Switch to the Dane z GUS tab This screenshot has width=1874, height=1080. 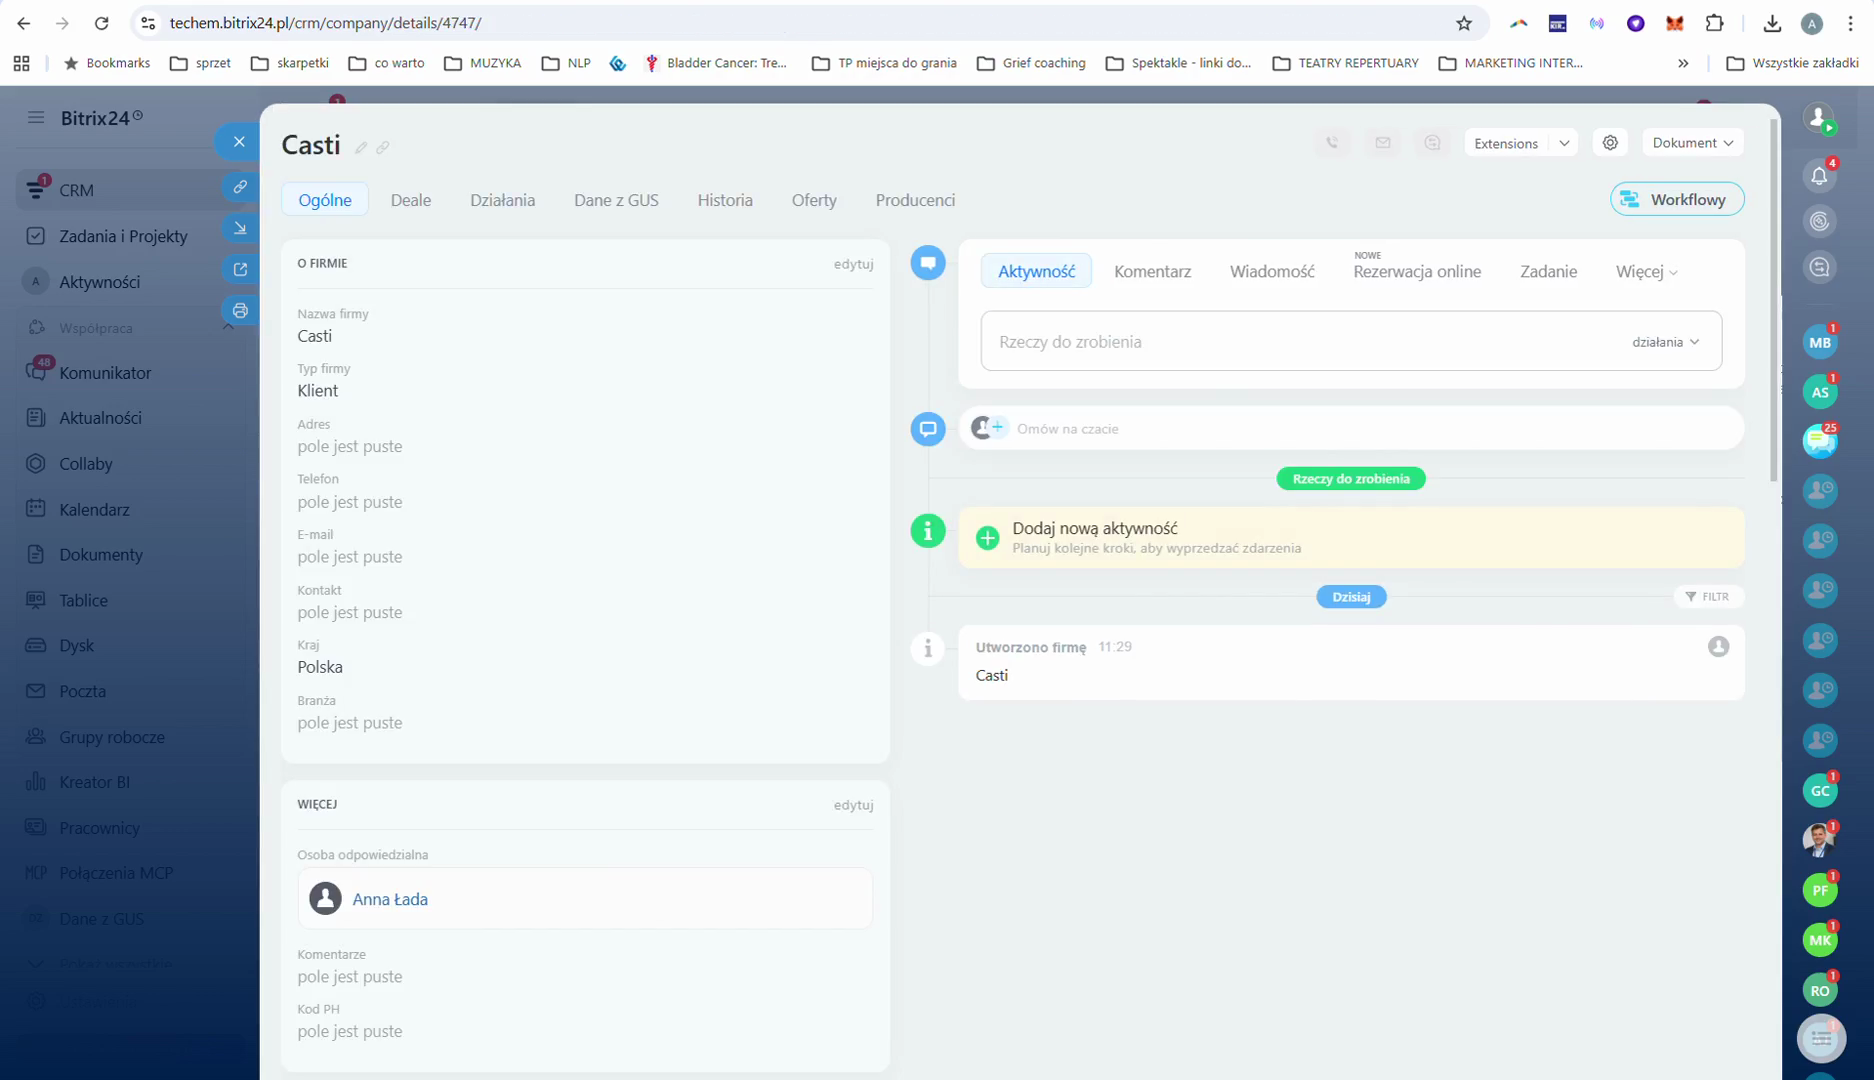616,200
